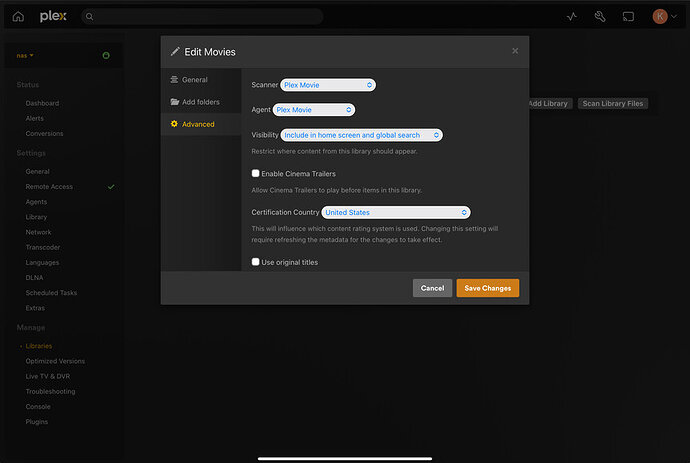The width and height of the screenshot is (690, 463).
Task: Open Scheduled Tasks settings
Action: 51,293
